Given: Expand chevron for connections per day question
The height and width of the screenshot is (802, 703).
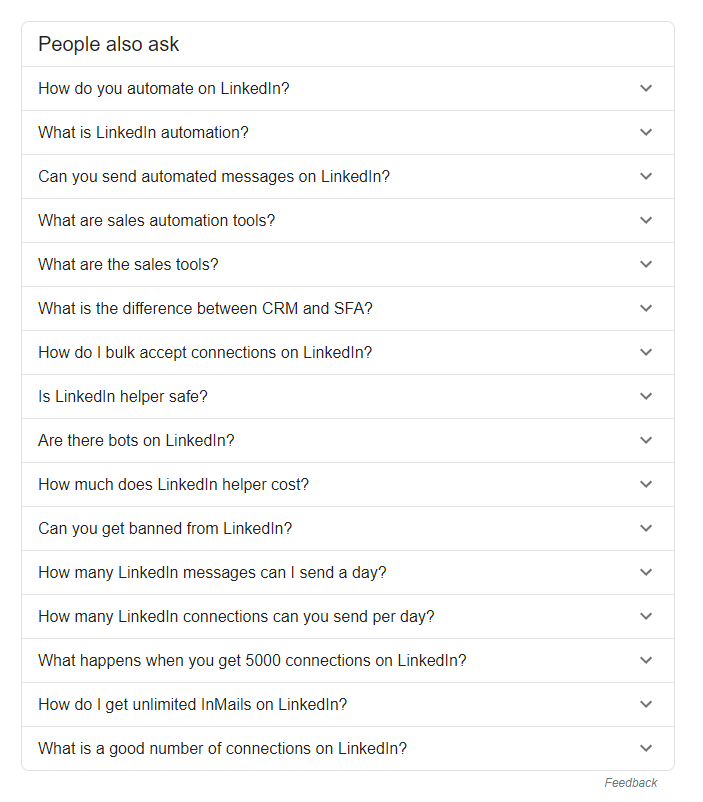Looking at the screenshot, I should pyautogui.click(x=646, y=616).
